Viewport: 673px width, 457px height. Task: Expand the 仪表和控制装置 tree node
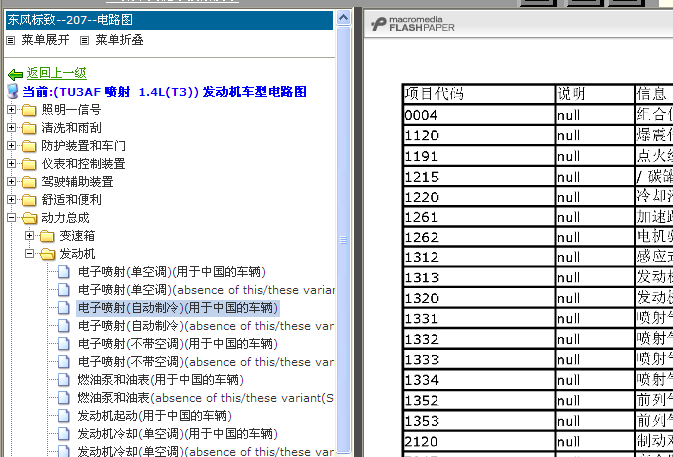click(x=12, y=164)
